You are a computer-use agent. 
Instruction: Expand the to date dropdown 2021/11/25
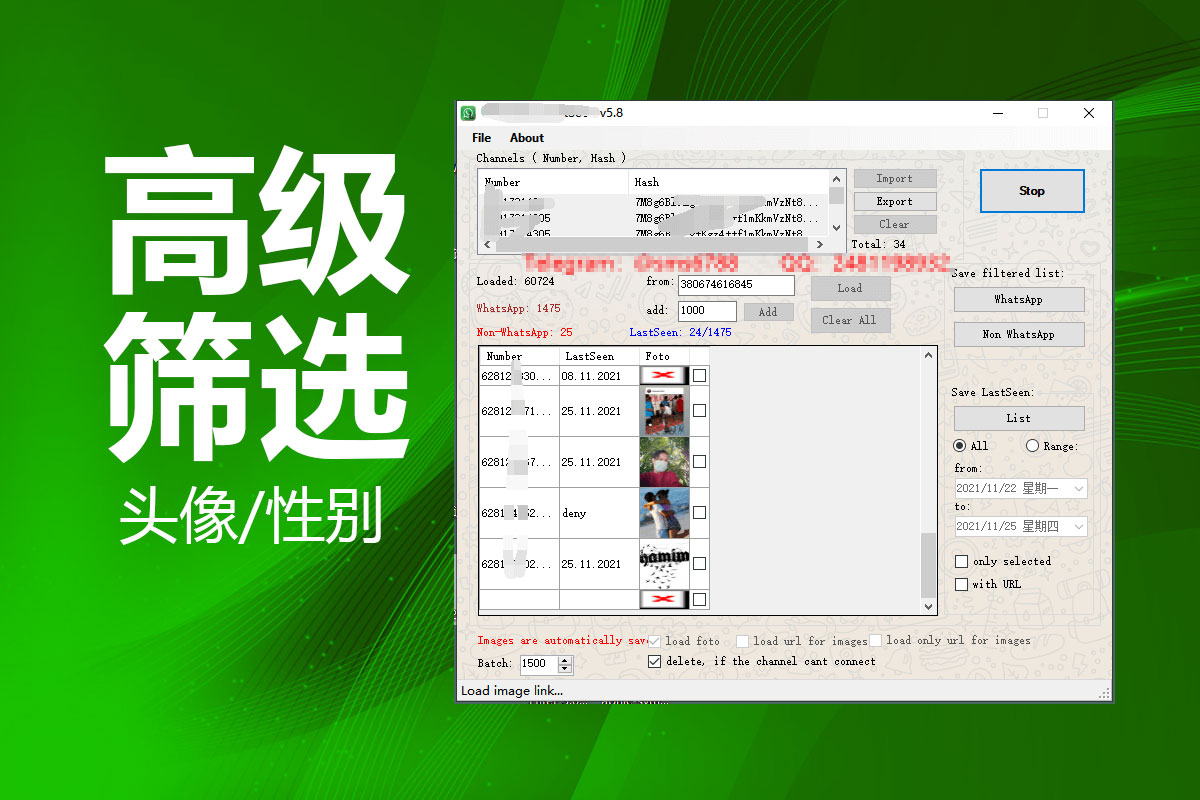[x=1078, y=526]
